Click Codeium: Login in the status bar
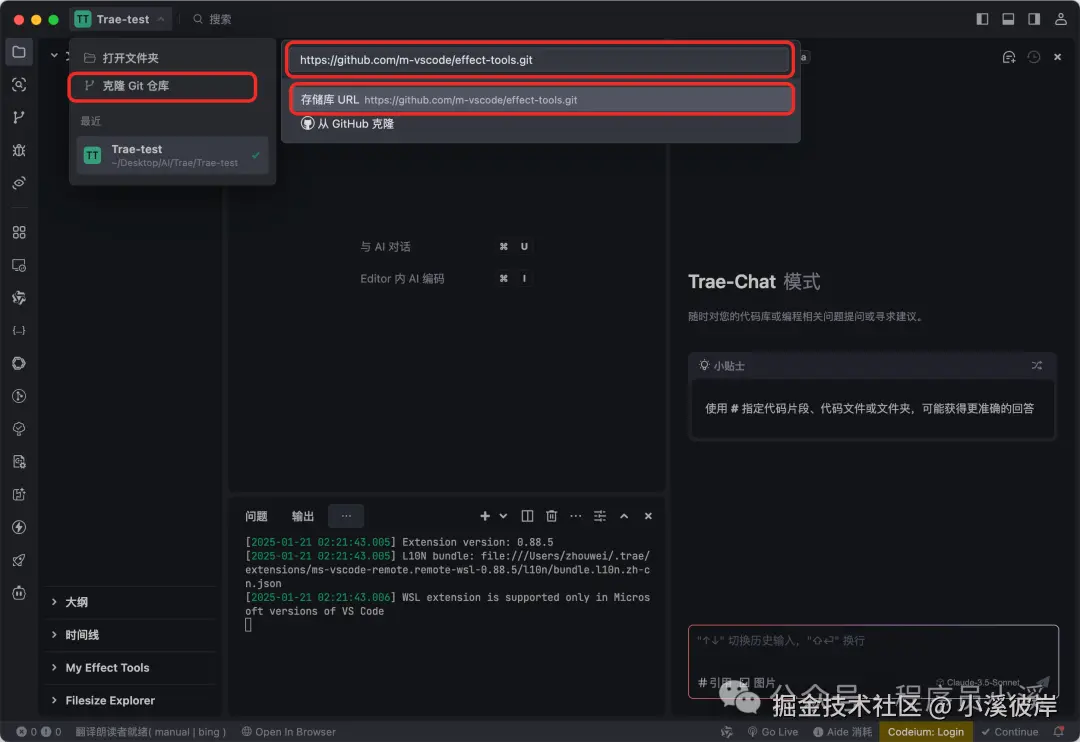This screenshot has width=1080, height=742. click(926, 732)
